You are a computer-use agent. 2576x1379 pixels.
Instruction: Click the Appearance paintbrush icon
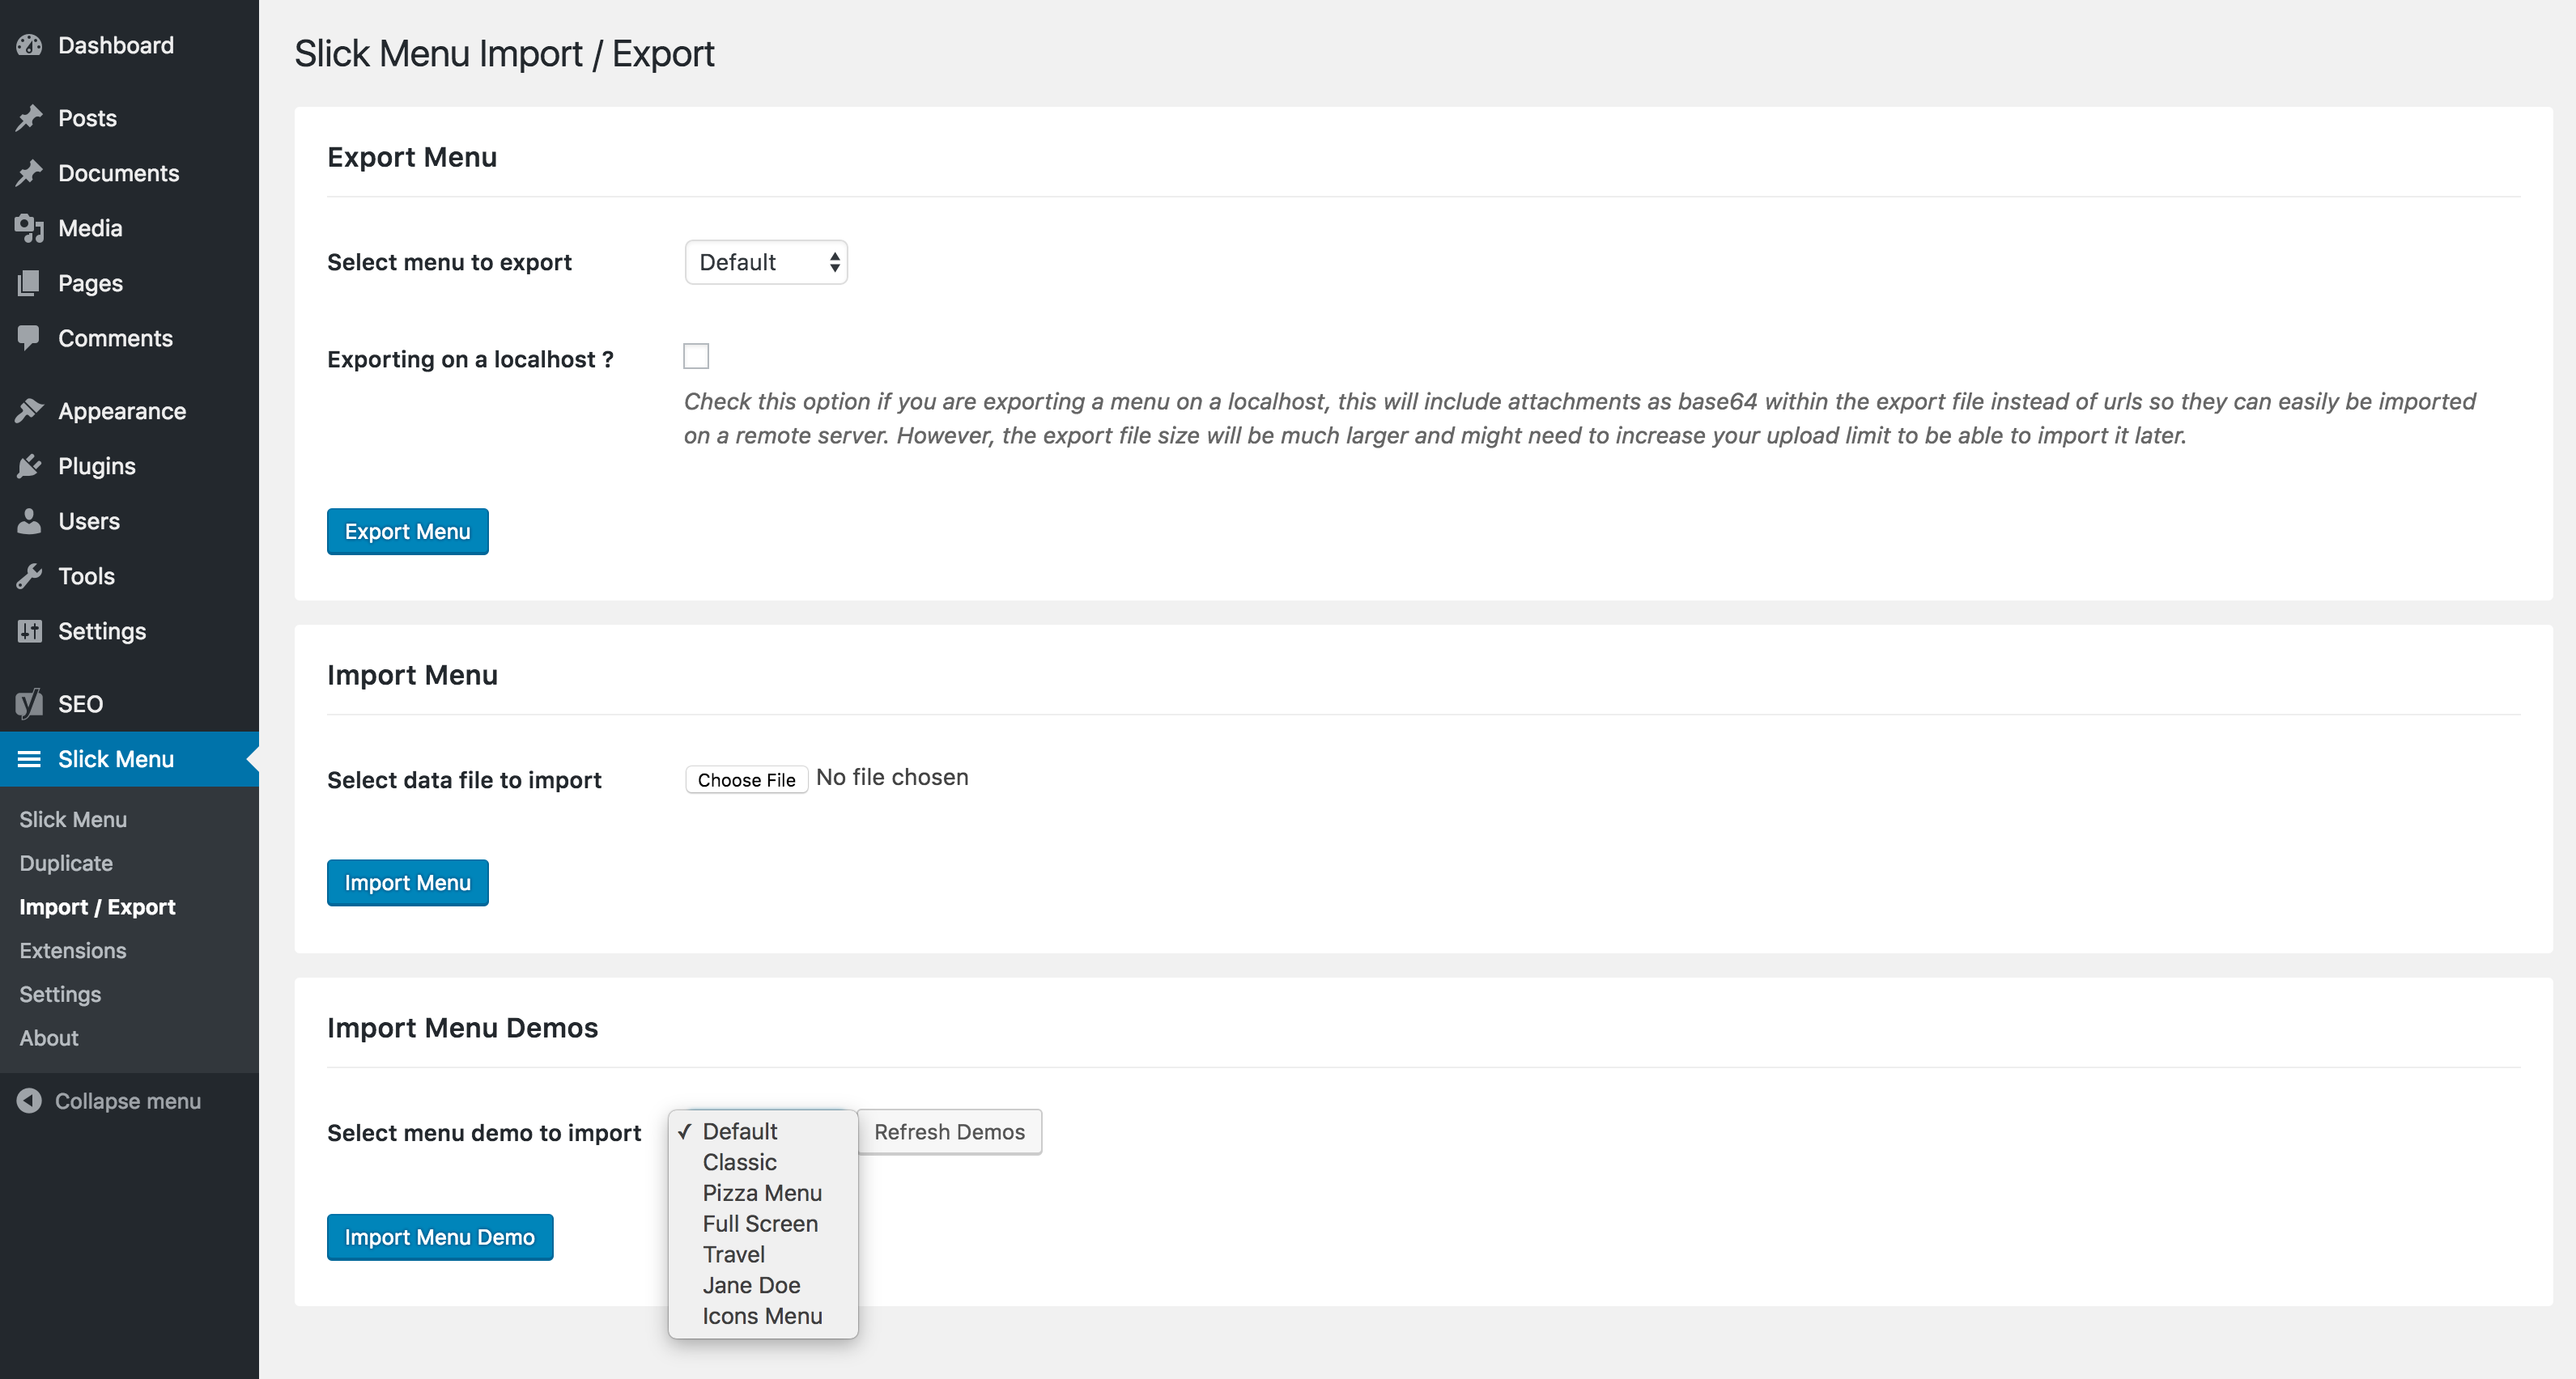29,411
